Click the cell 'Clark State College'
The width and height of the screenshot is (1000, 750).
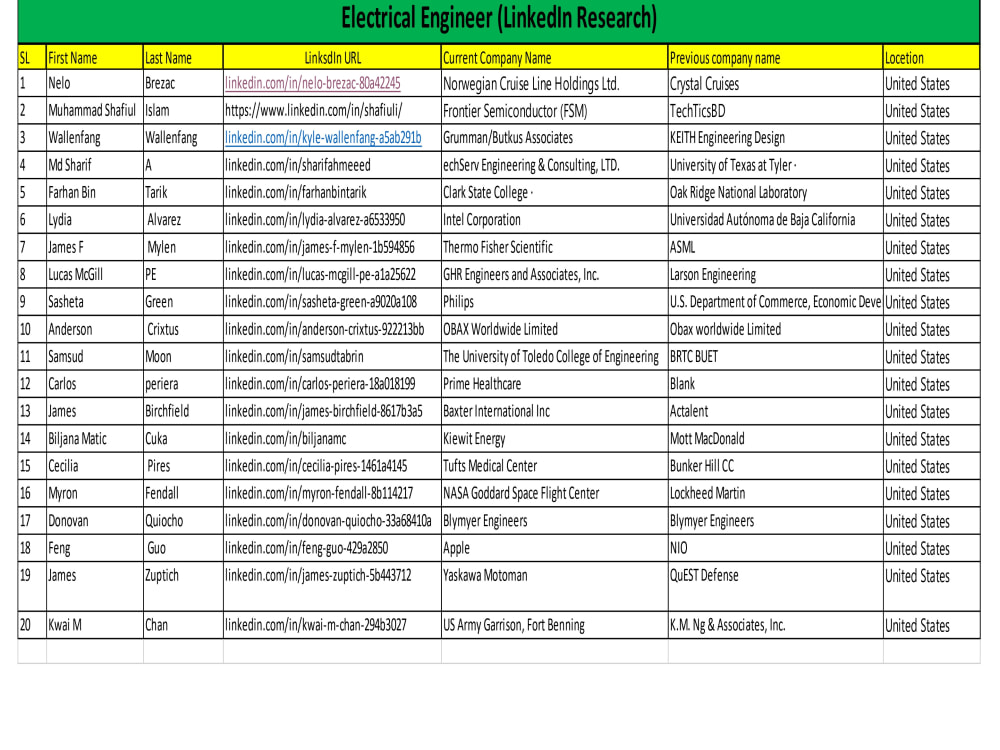pyautogui.click(x=554, y=193)
